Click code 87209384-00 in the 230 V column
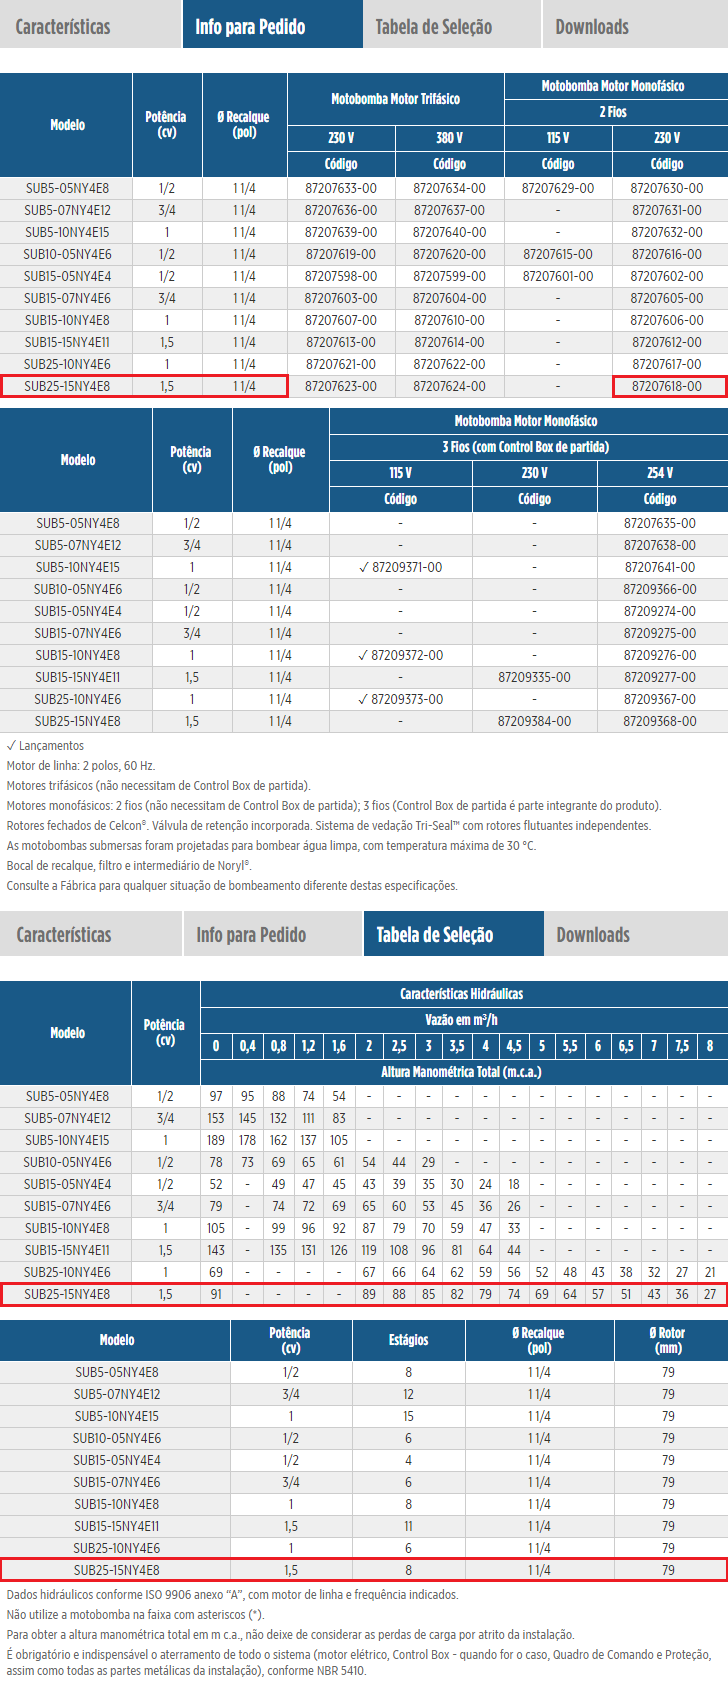 click(x=534, y=721)
